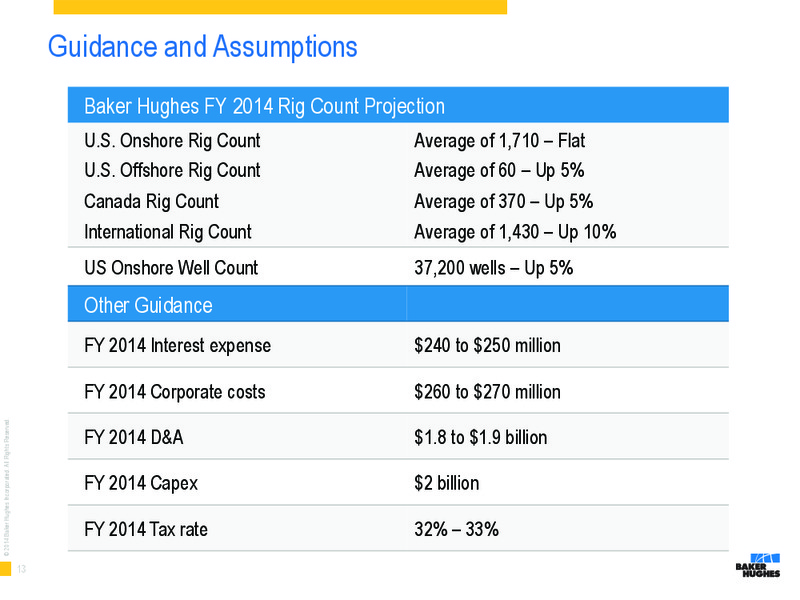
Task: Click 'Average of 60 – Up 5%' value
Action: click(x=499, y=170)
